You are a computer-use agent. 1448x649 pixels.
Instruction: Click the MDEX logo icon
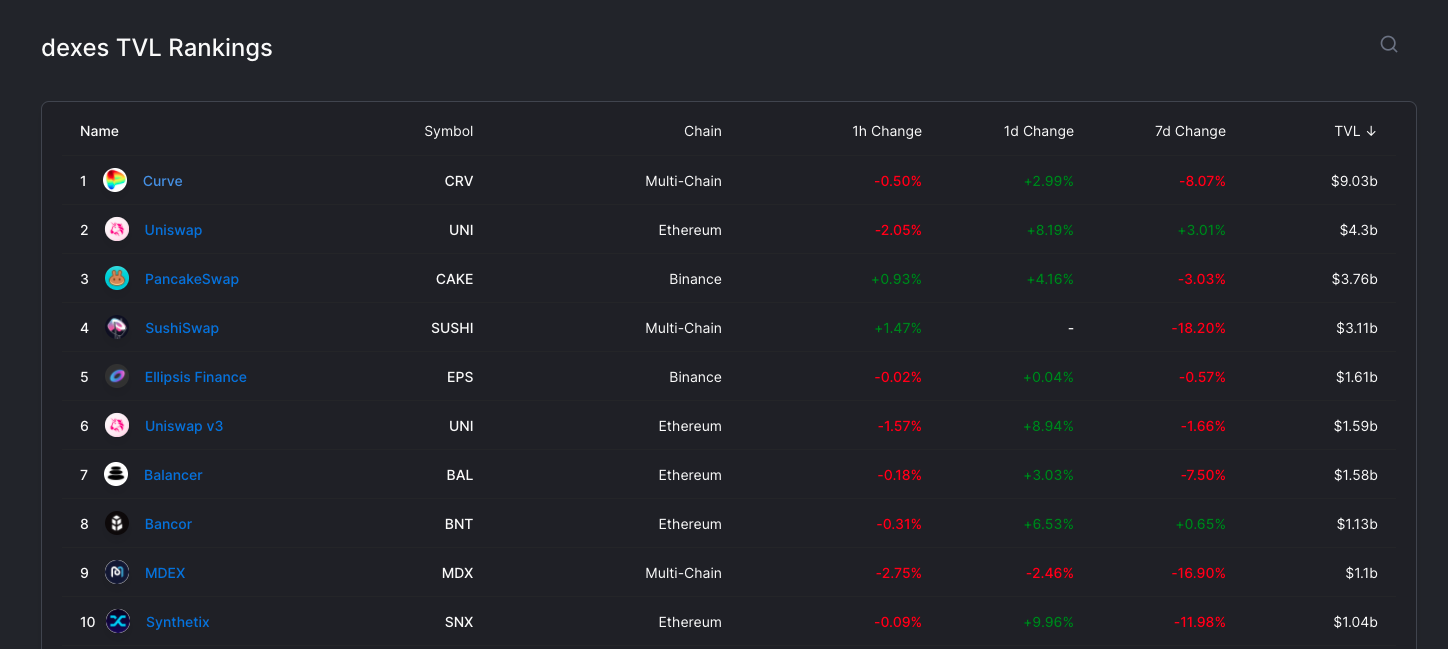(x=117, y=573)
